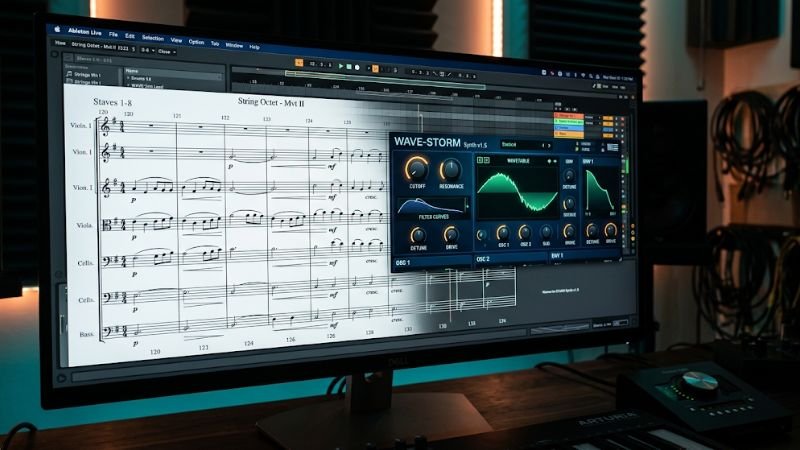The width and height of the screenshot is (800, 450).
Task: Adjust the small knob left of OSC 1
Action: (x=481, y=235)
